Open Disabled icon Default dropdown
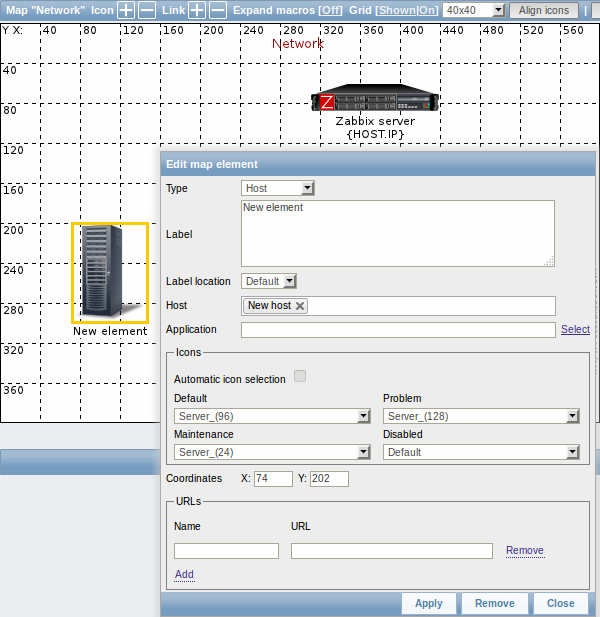The width and height of the screenshot is (600, 617). pos(481,452)
